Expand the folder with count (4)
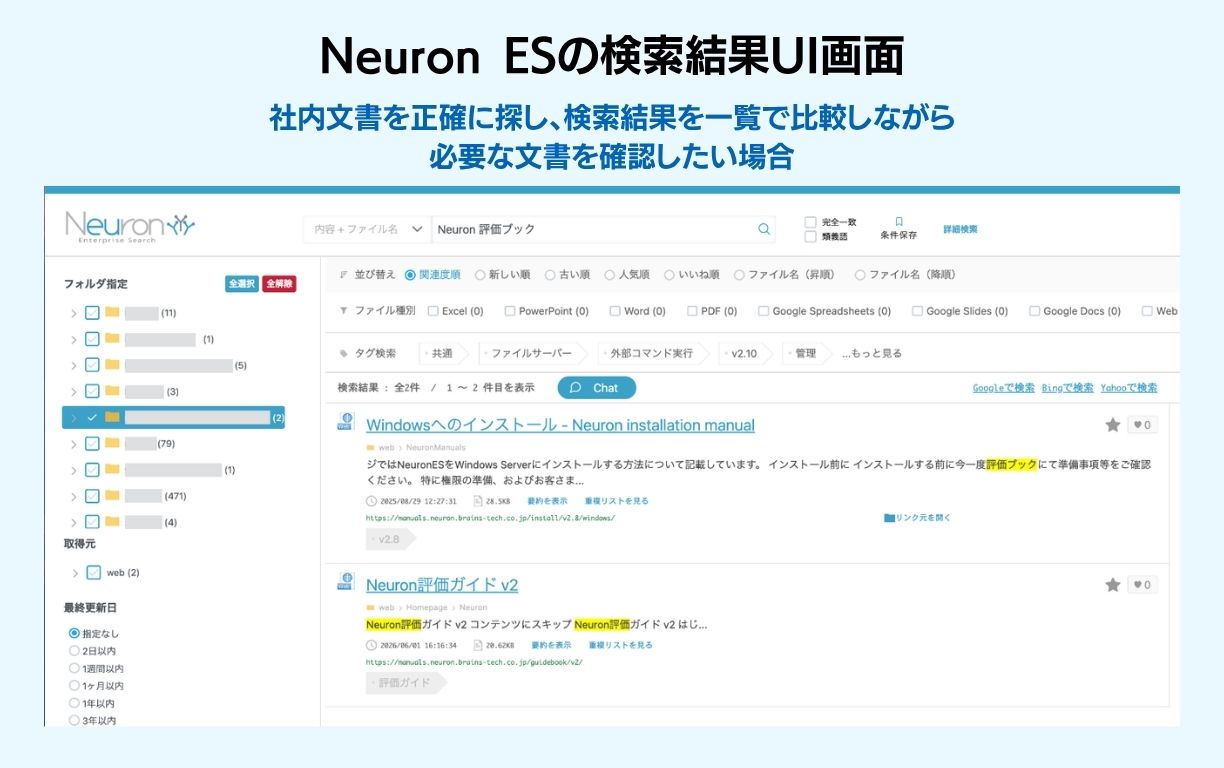This screenshot has height=768, width=1224. (74, 522)
